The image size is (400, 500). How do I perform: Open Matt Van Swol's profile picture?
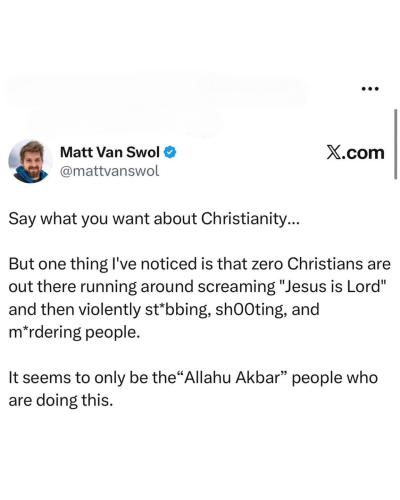pos(30,162)
